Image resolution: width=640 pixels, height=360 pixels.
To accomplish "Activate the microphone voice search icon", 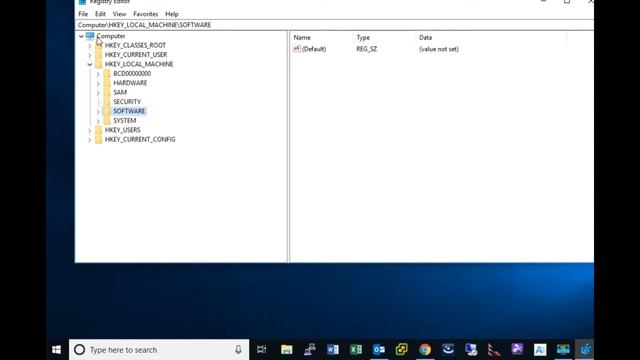I will (x=238, y=350).
